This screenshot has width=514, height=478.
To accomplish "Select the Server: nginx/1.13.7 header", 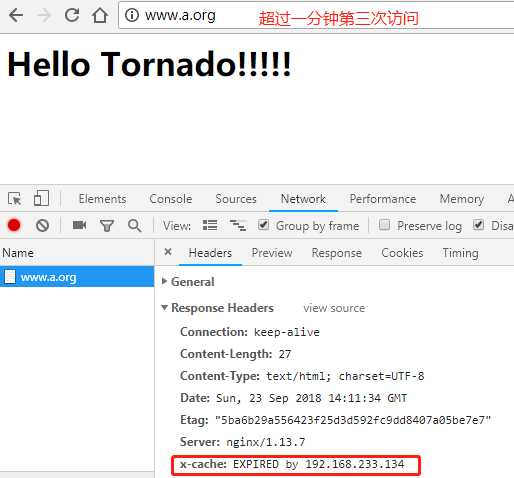I will [242, 442].
